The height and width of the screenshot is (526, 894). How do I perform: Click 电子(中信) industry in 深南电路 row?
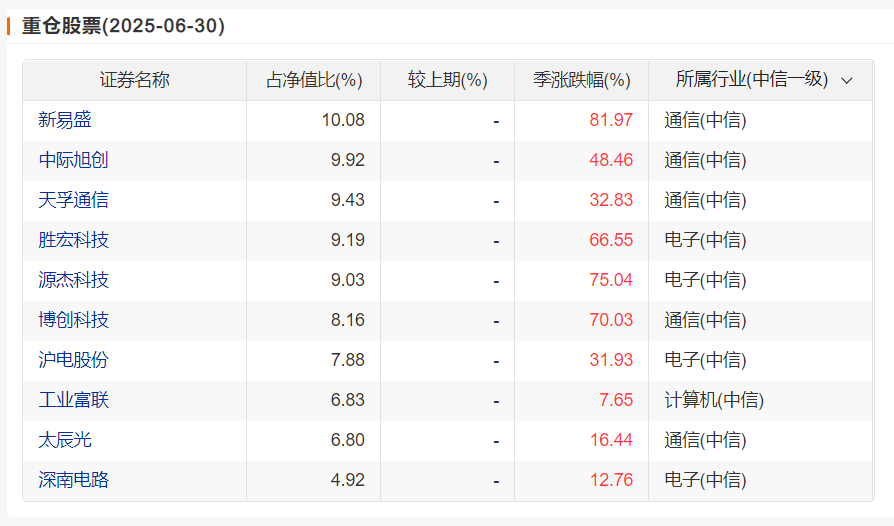click(705, 479)
